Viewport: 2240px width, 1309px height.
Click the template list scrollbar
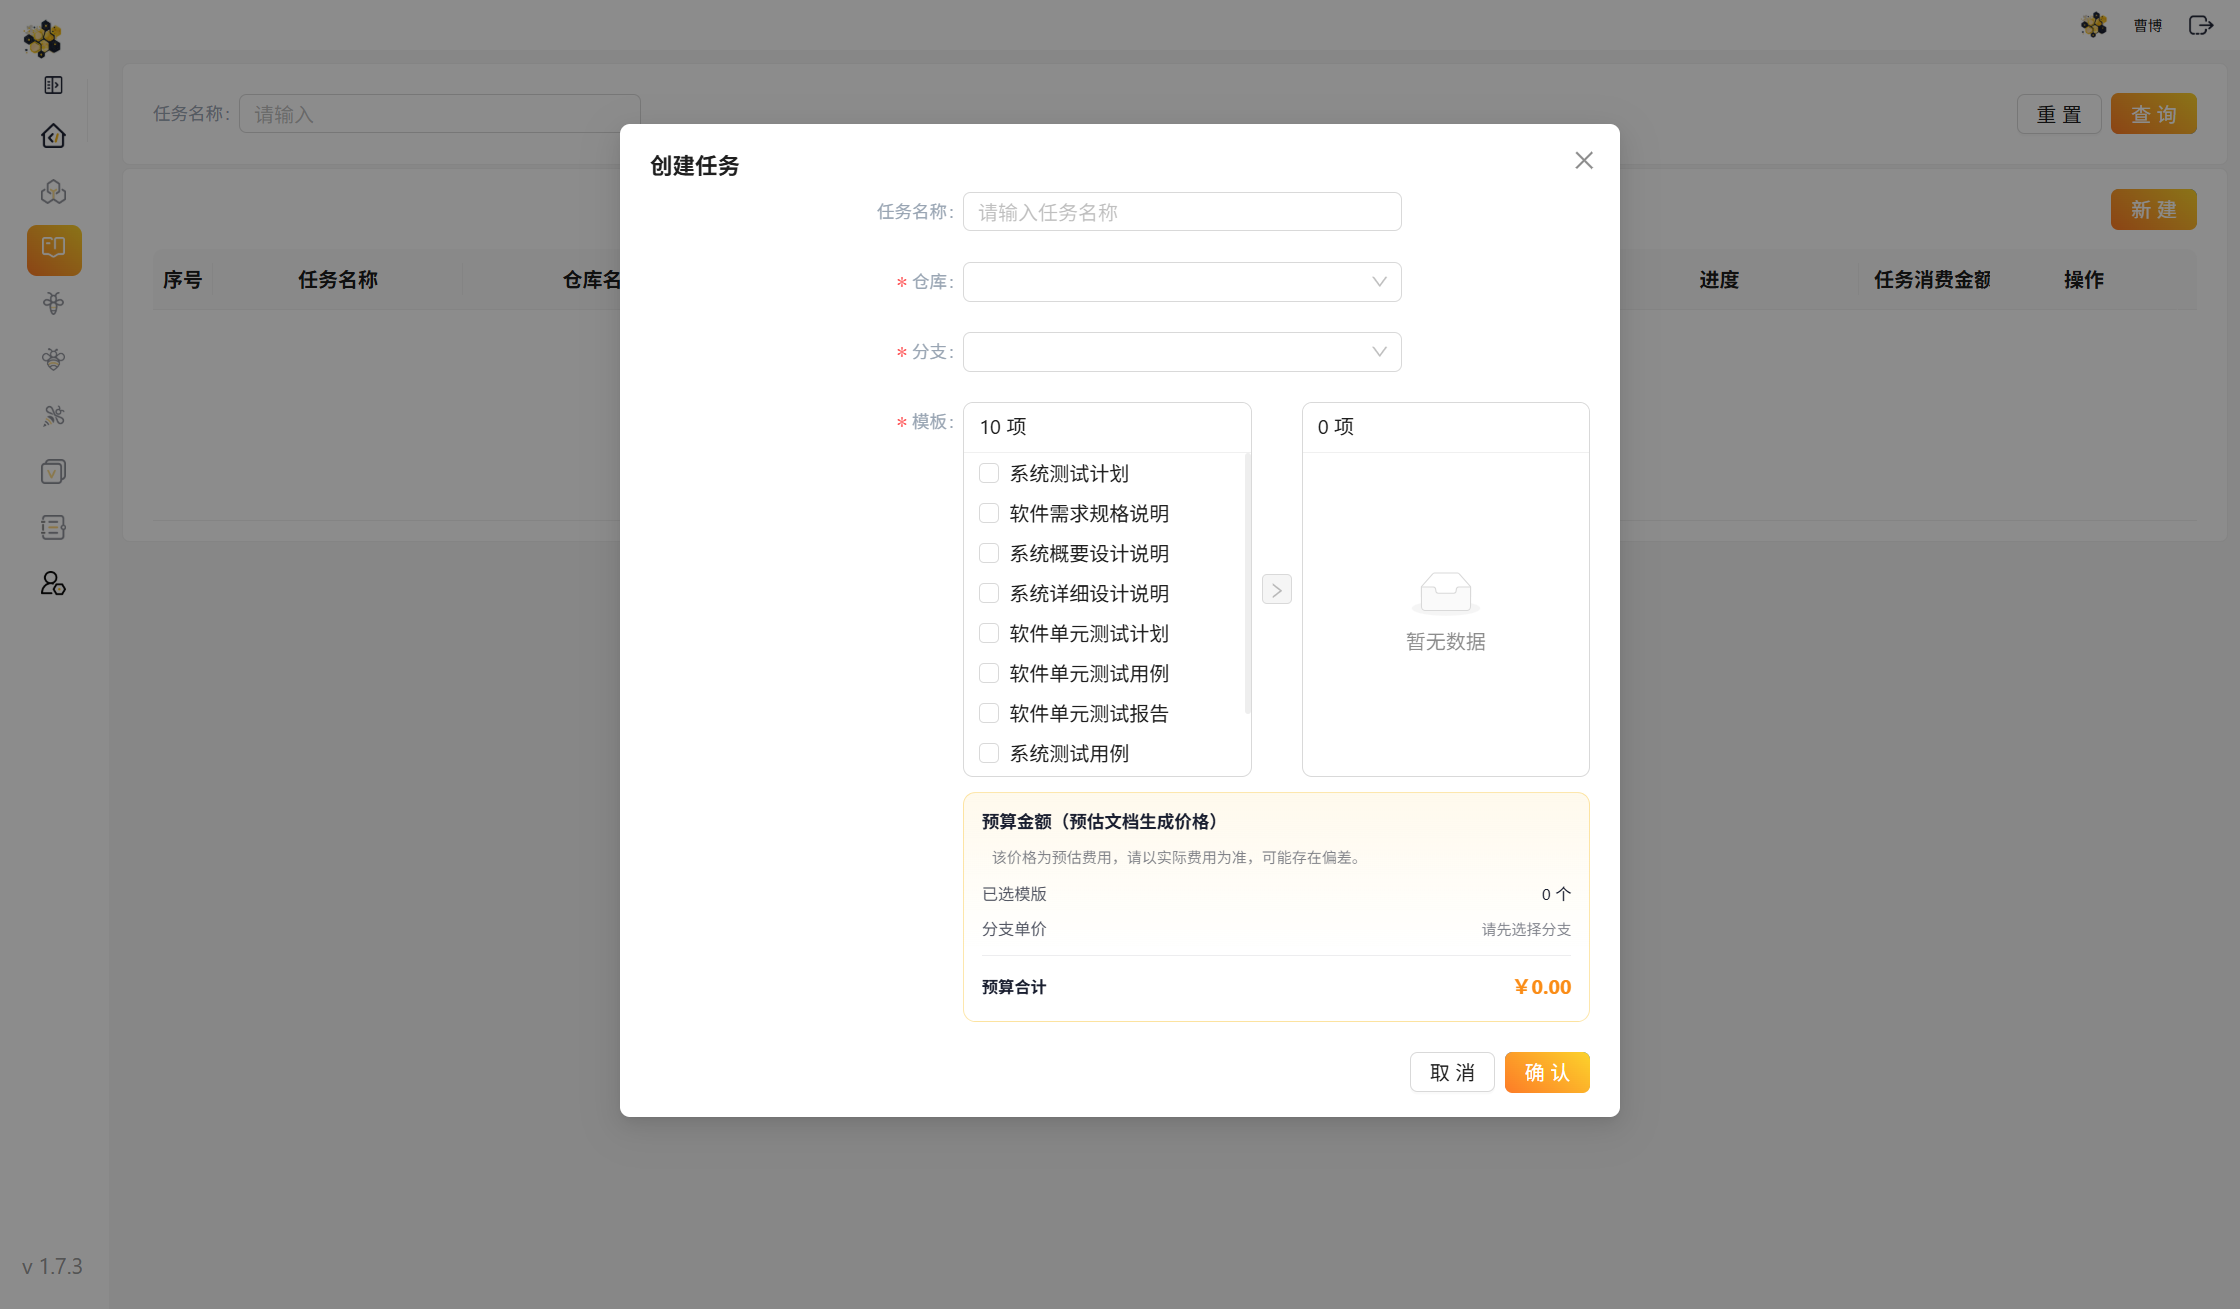coord(1247,585)
